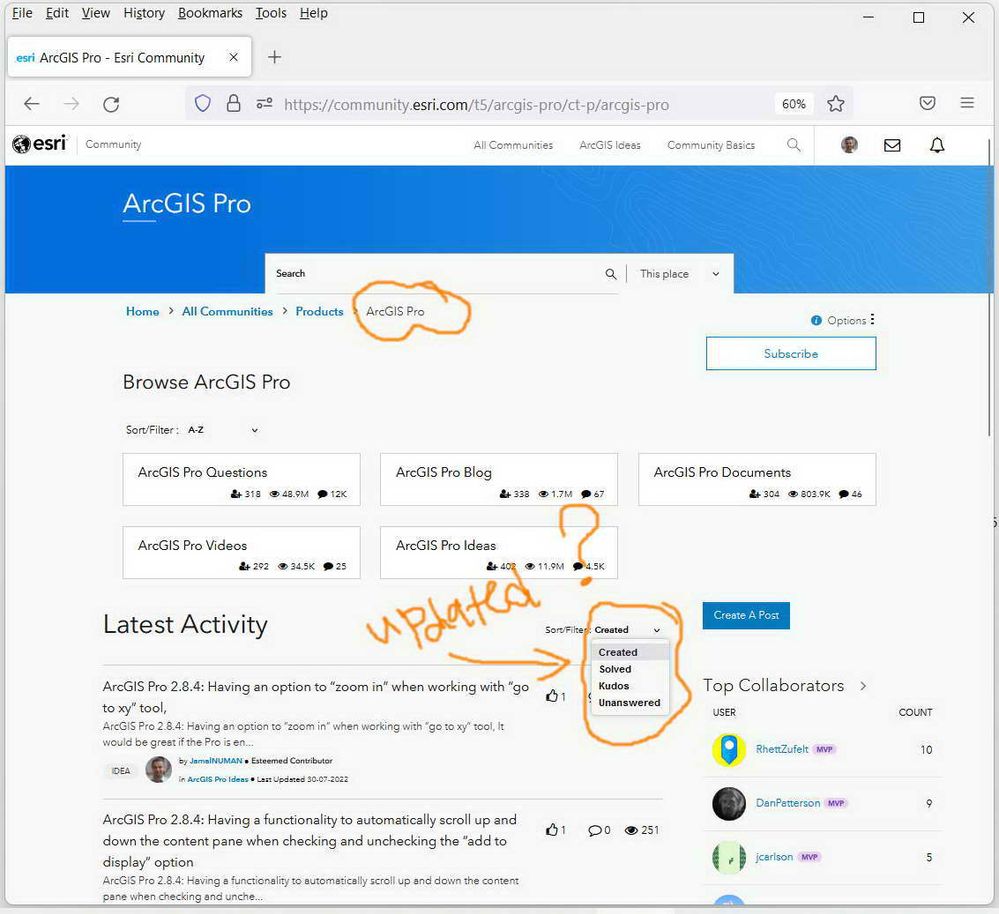Click the Subscribe button
Viewport: 999px width, 914px height.
click(791, 353)
